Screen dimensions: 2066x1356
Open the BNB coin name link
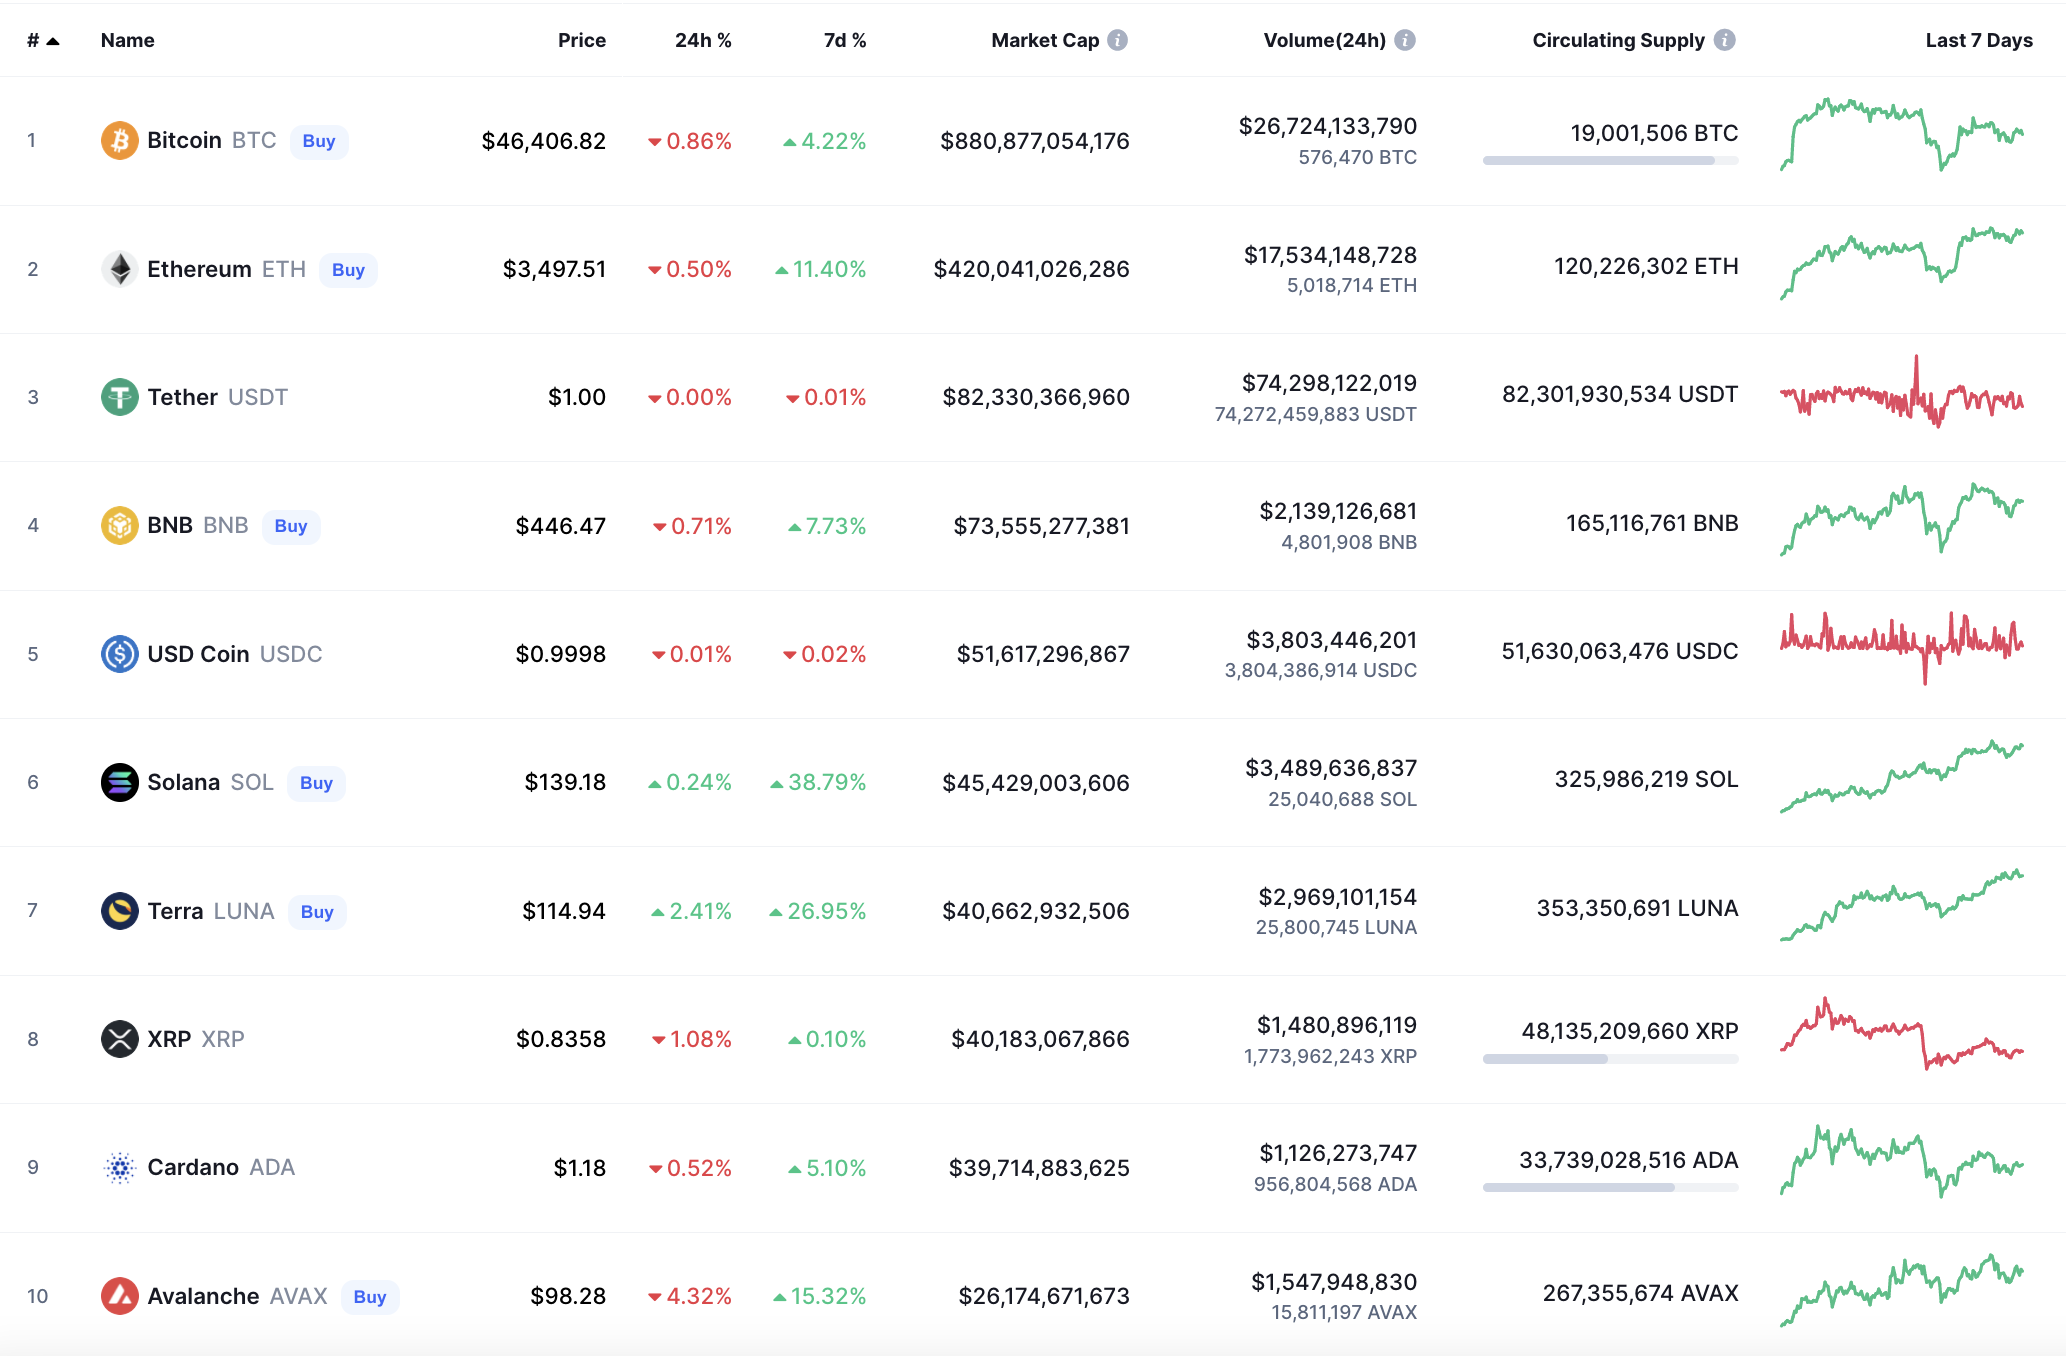(170, 525)
